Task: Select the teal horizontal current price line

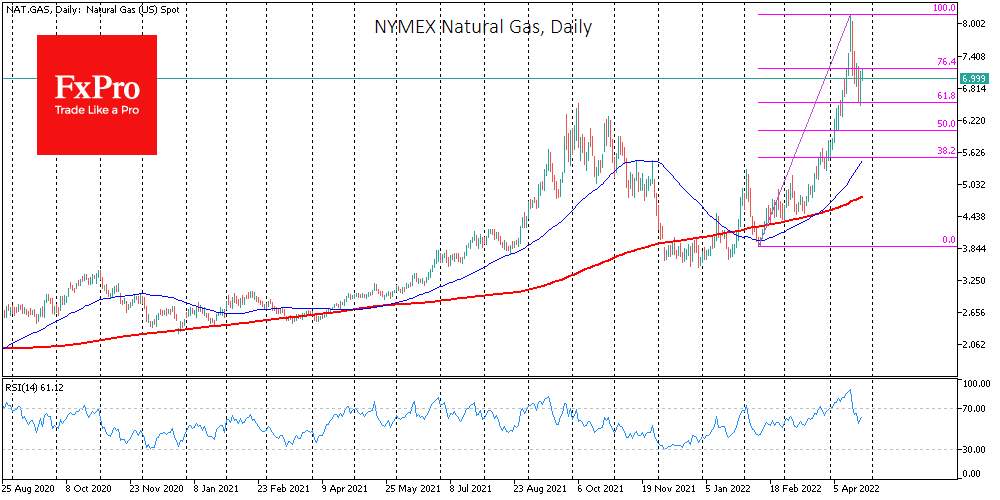Action: (480, 78)
